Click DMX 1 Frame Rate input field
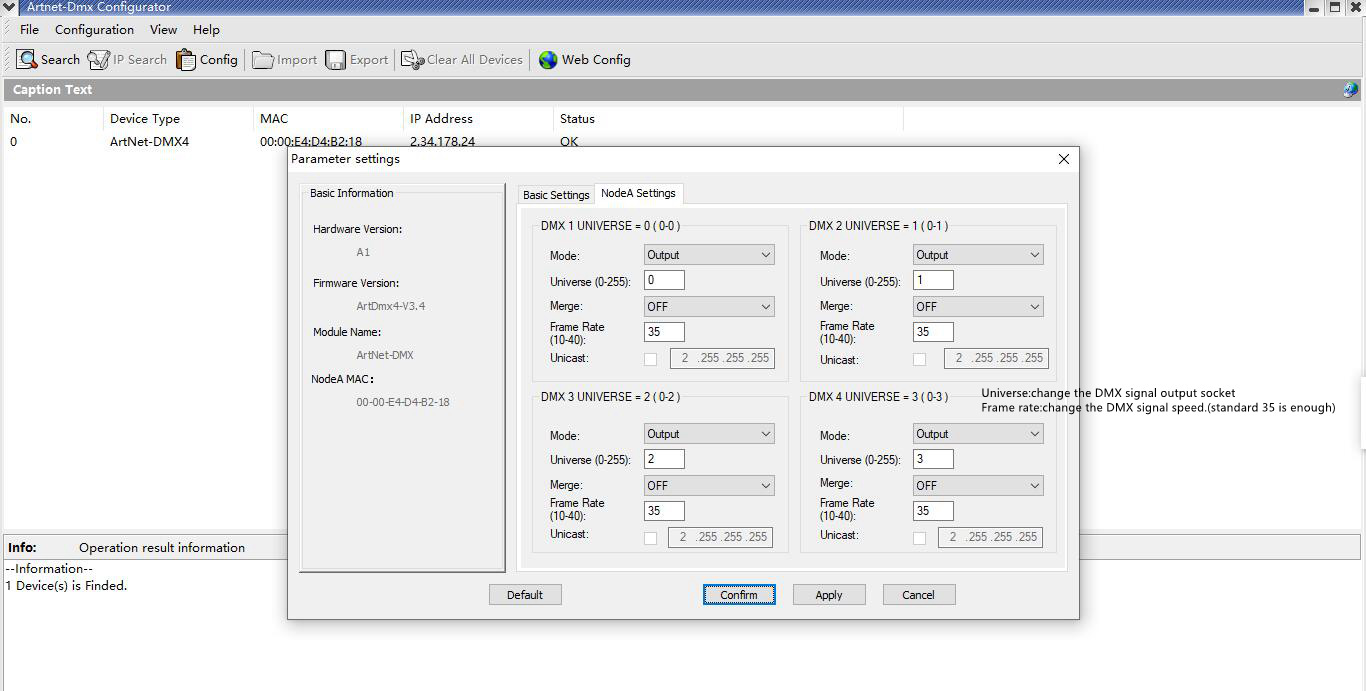This screenshot has width=1366, height=691. point(664,332)
